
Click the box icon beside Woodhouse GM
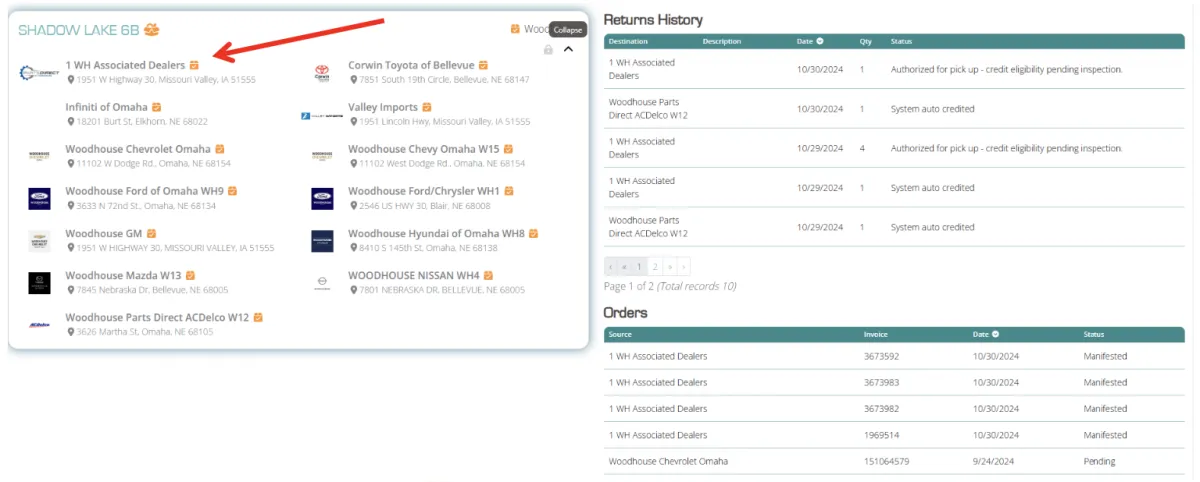coord(152,233)
